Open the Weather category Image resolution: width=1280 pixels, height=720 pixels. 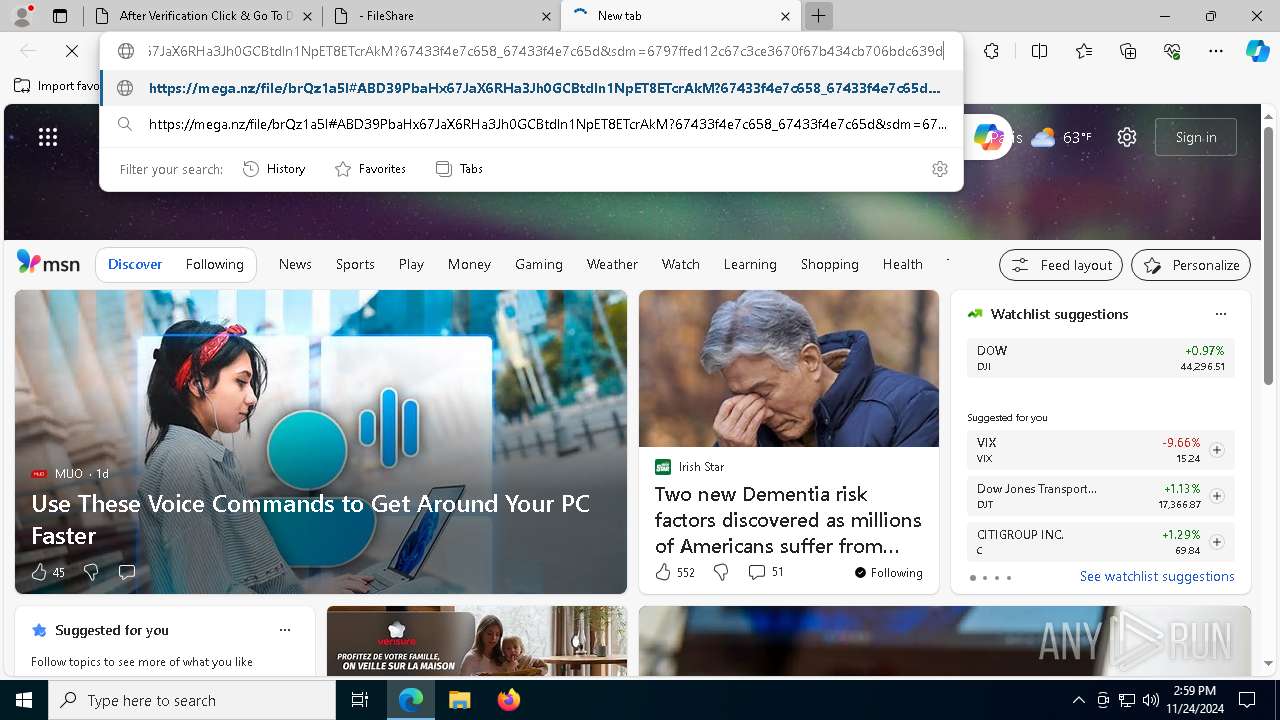[612, 264]
